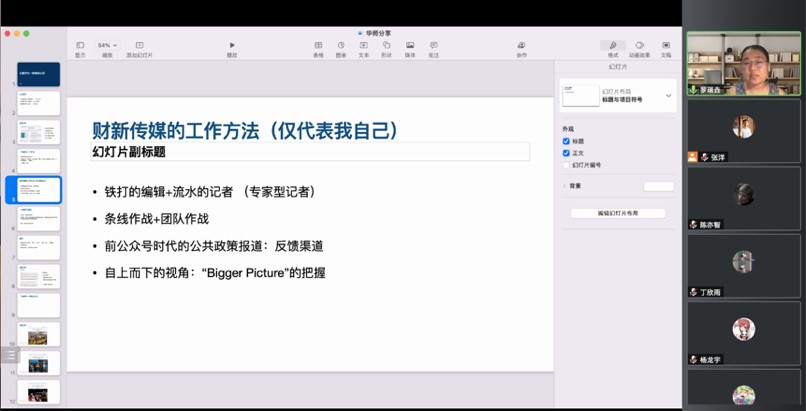Screen dimensions: 806x411
Task: Uncheck the 标题 title checkbox
Action: 566,141
